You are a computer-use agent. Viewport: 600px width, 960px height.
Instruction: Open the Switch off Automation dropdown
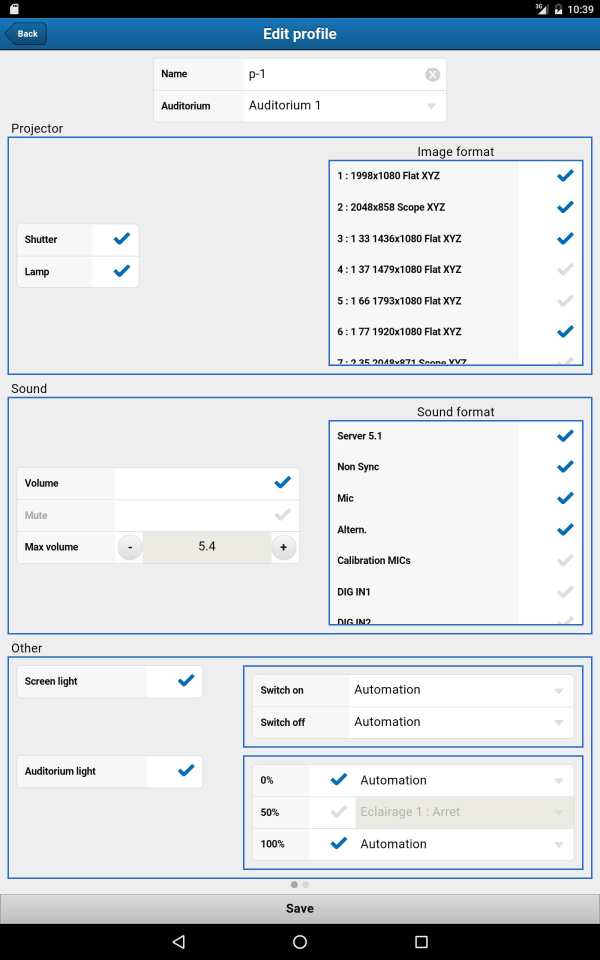pyautogui.click(x=461, y=722)
